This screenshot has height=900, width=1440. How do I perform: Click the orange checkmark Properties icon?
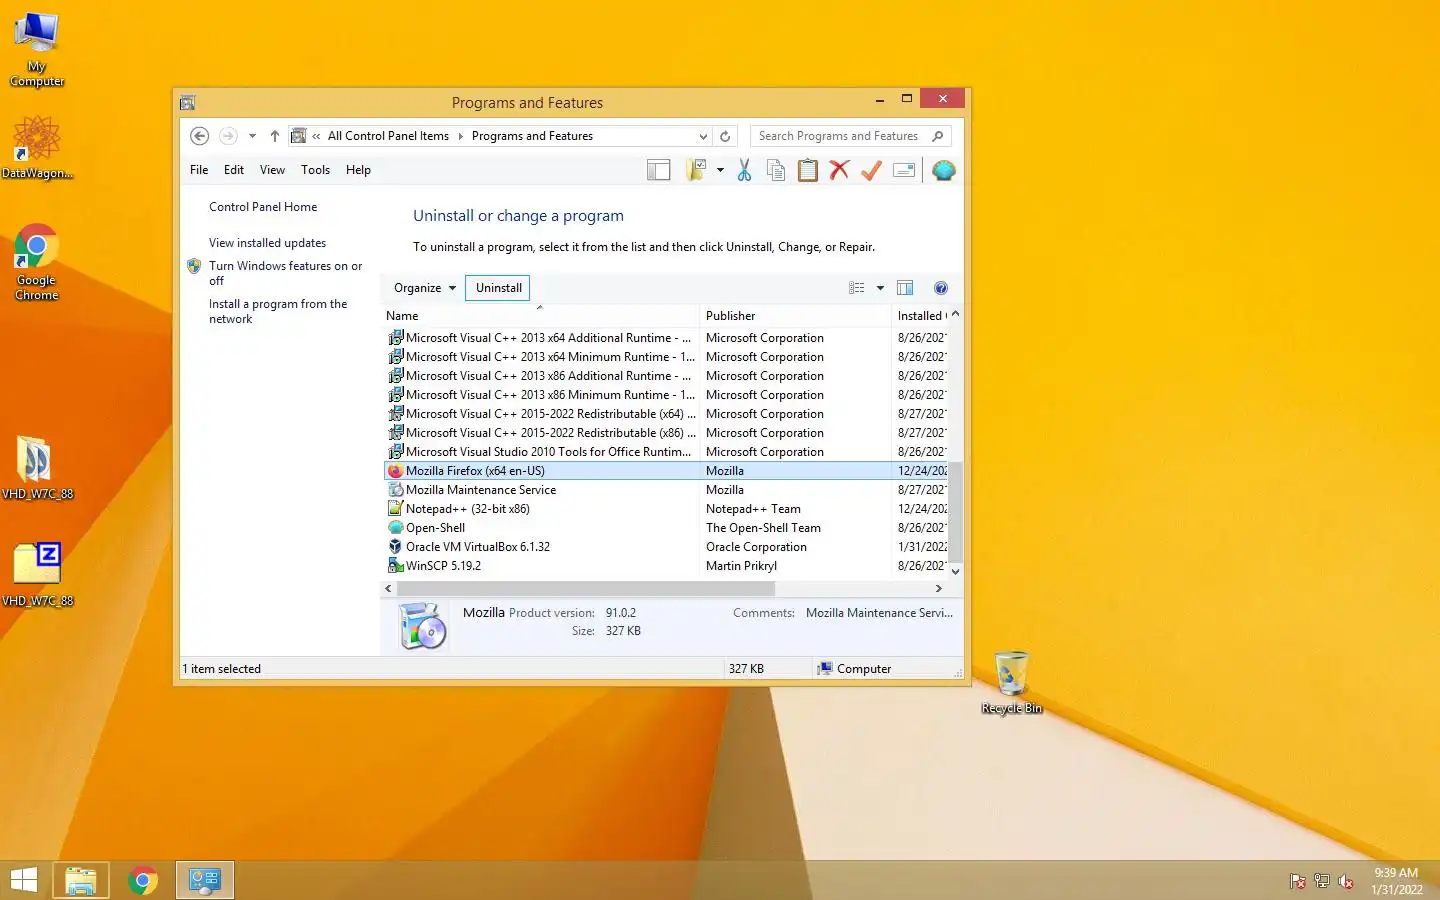pyautogui.click(x=871, y=170)
